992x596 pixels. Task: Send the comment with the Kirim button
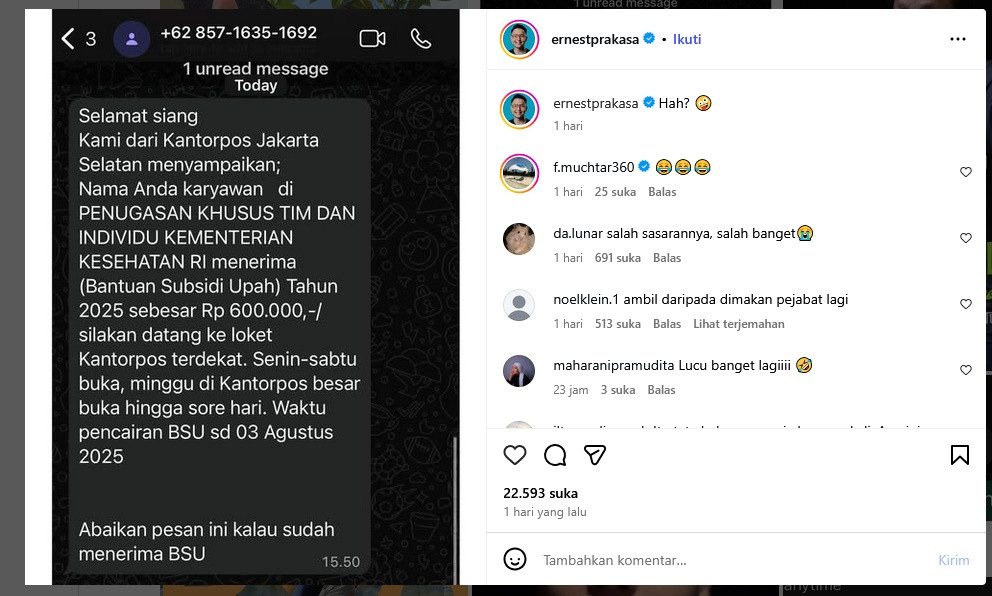tap(953, 560)
